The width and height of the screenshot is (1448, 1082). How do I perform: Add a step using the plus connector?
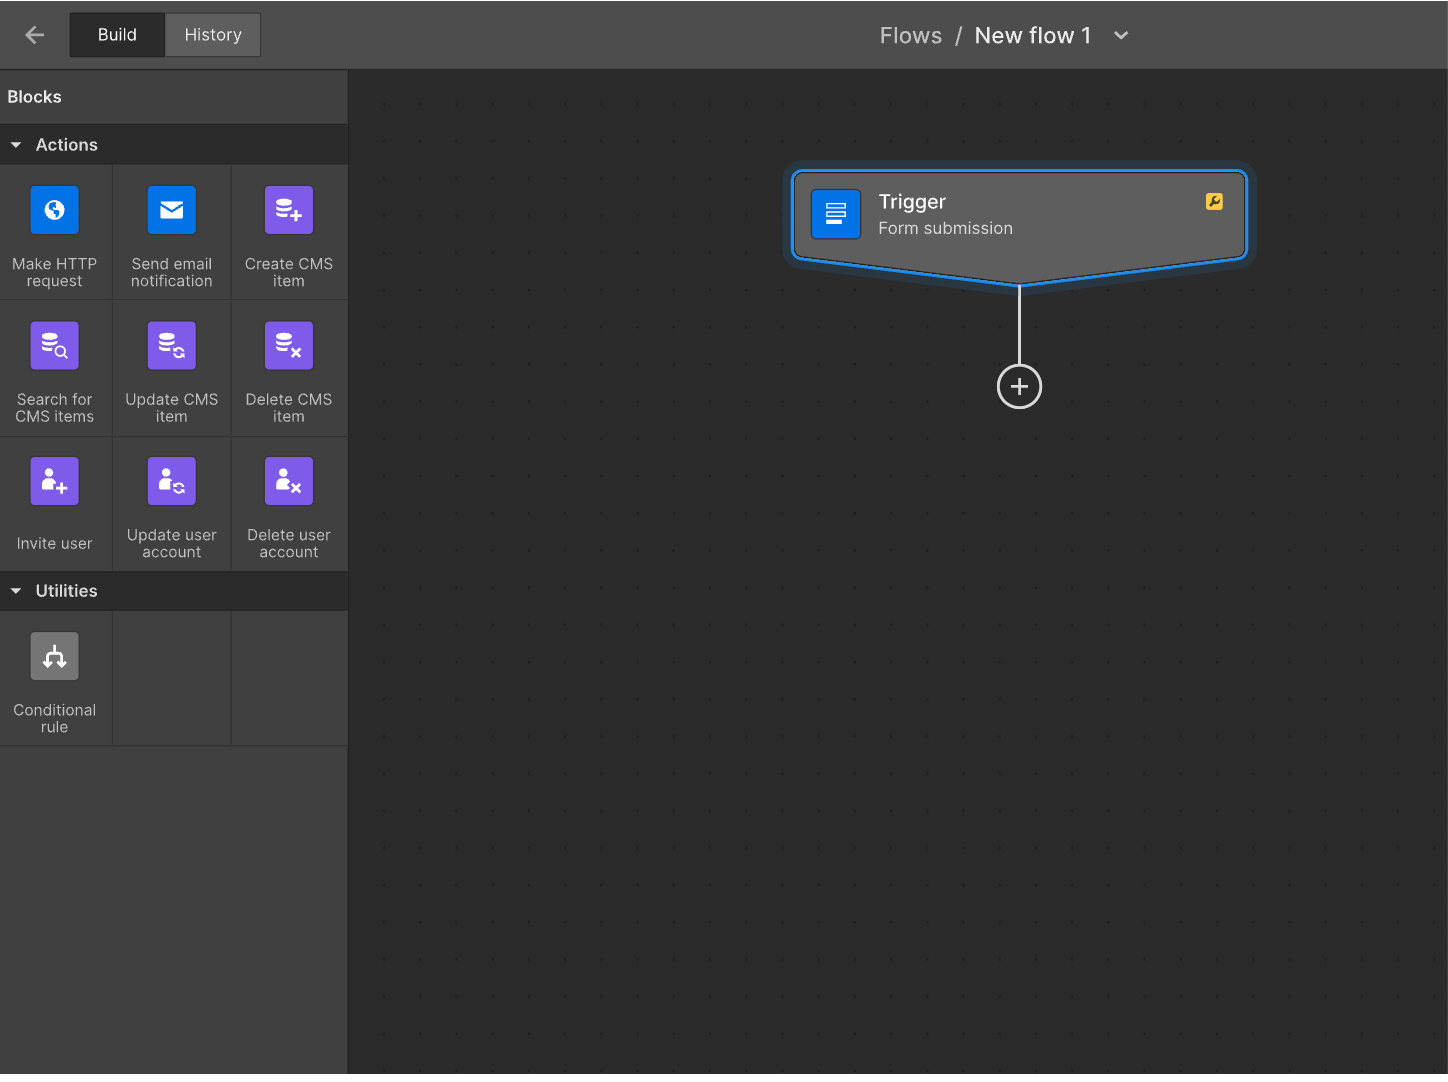(x=1019, y=386)
